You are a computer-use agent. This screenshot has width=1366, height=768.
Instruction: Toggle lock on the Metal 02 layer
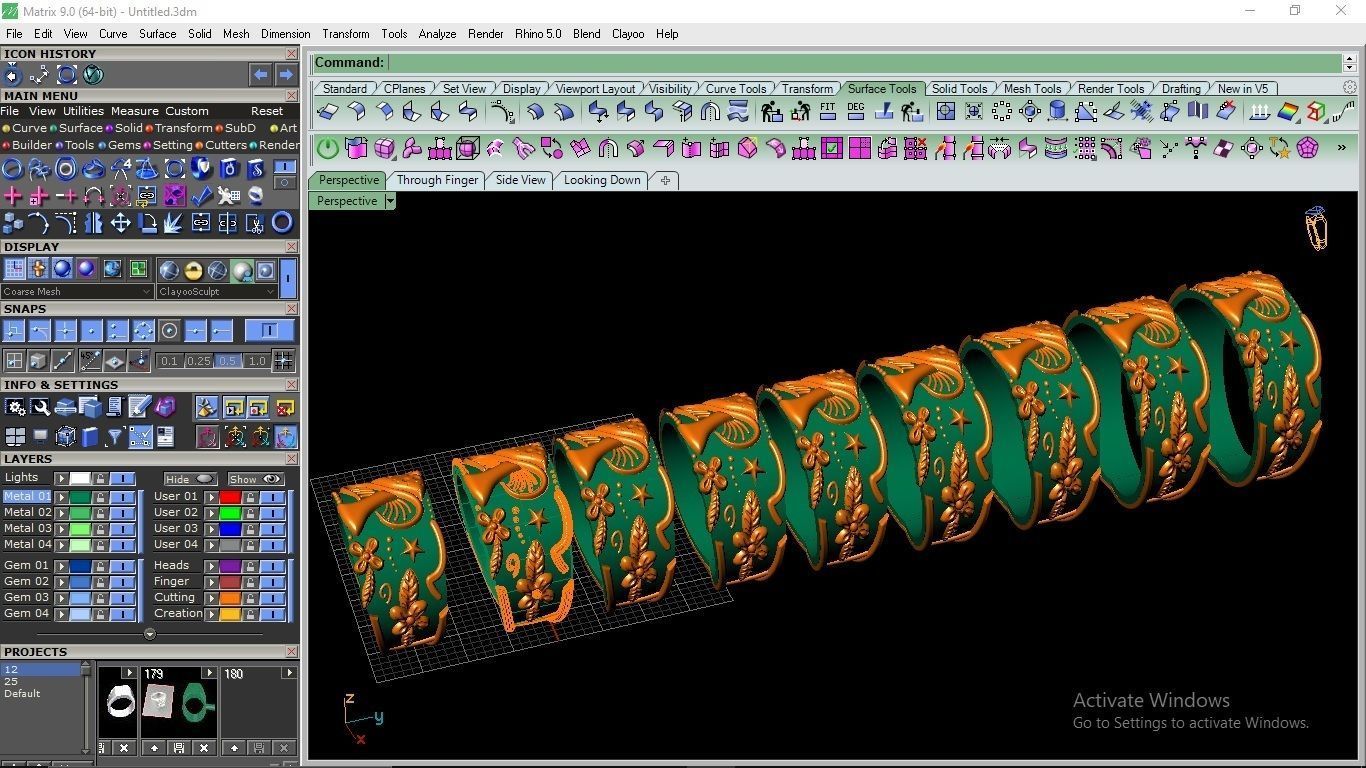pyautogui.click(x=100, y=513)
